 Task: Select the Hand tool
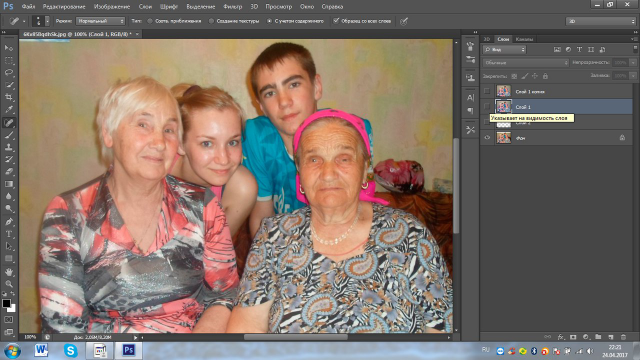pos(9,271)
